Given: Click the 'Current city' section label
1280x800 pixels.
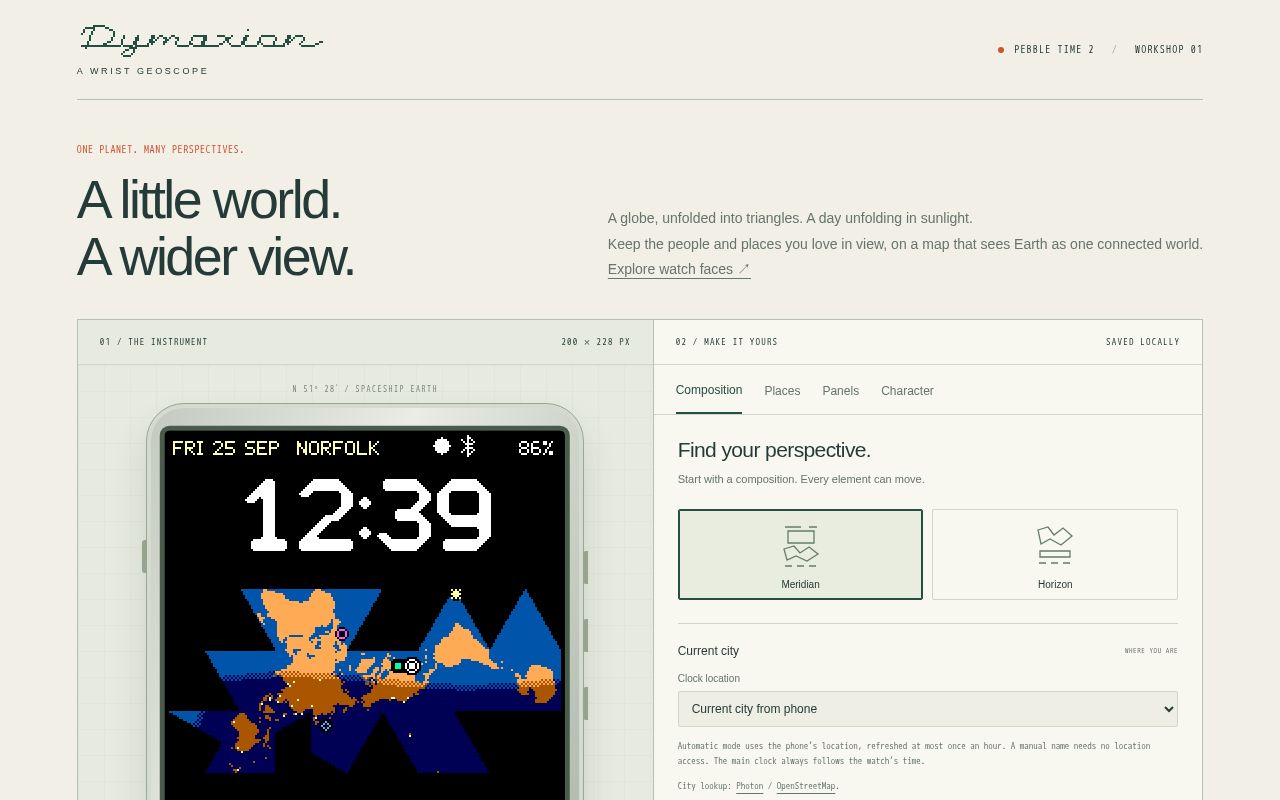Looking at the screenshot, I should pyautogui.click(x=708, y=651).
